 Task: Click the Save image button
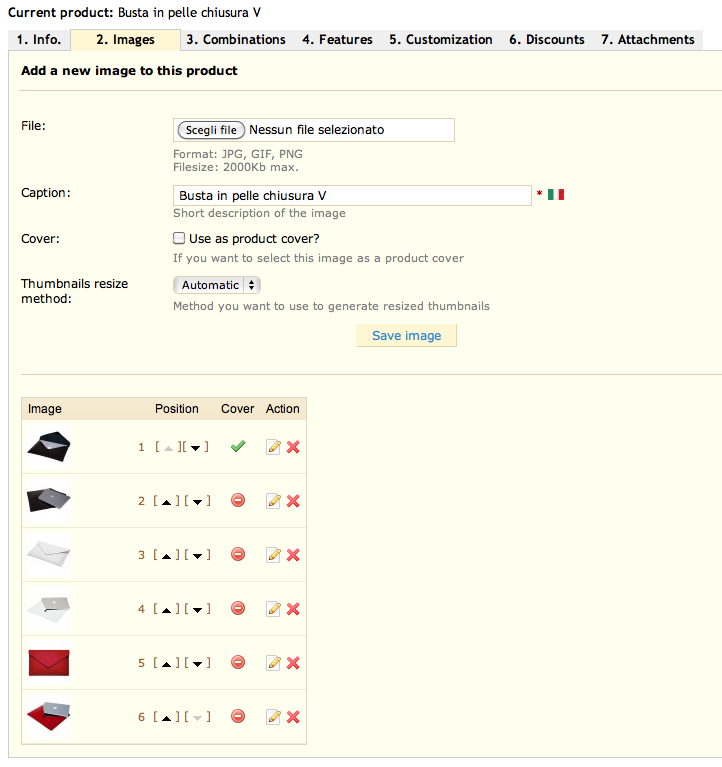(406, 336)
